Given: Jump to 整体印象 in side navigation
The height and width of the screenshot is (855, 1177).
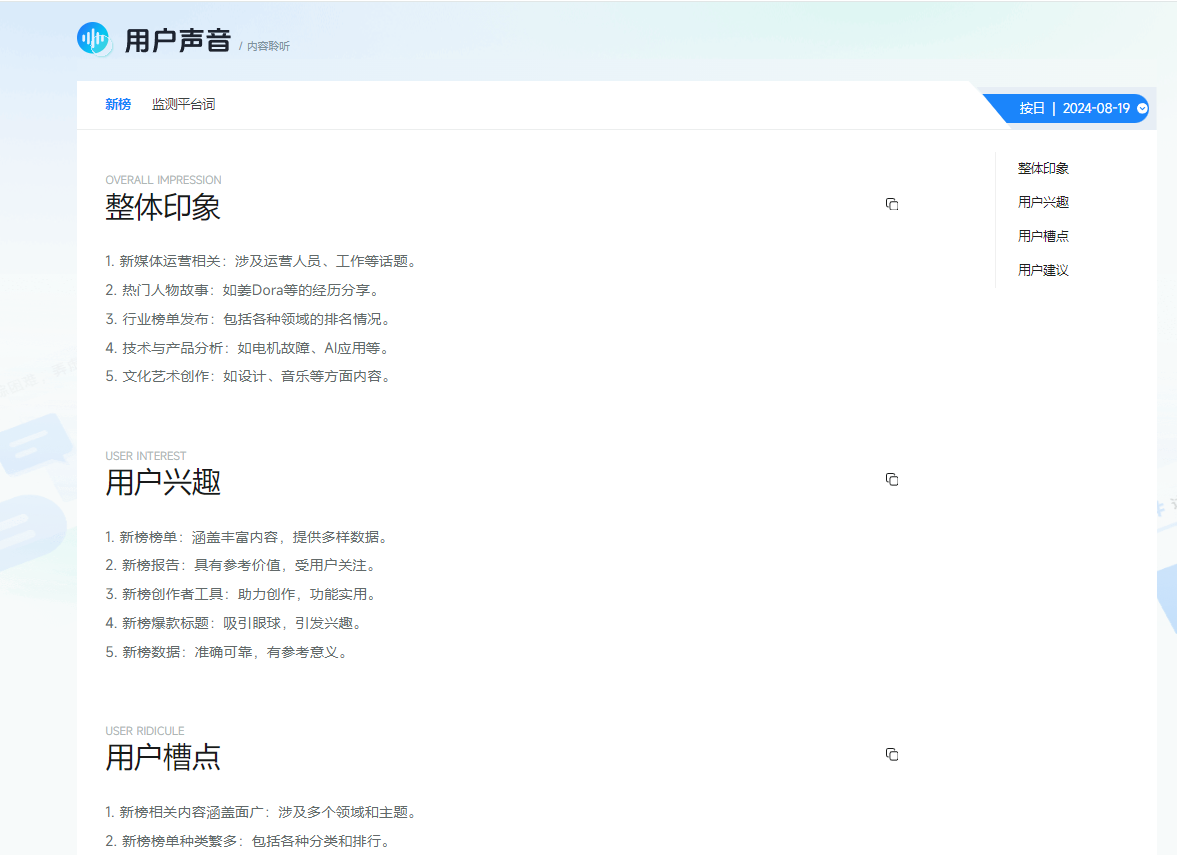Looking at the screenshot, I should pyautogui.click(x=1043, y=168).
